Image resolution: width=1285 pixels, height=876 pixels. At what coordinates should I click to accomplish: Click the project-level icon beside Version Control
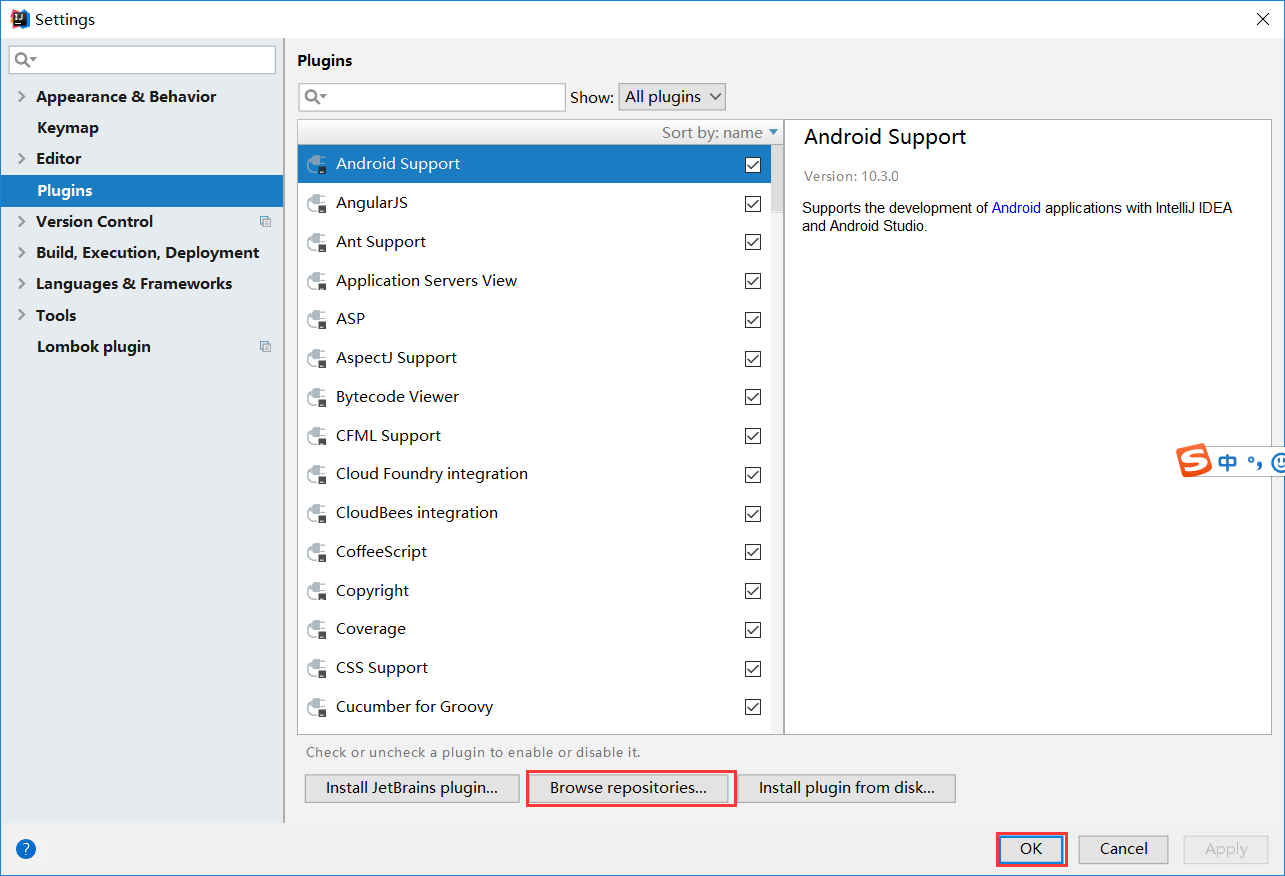[x=265, y=222]
